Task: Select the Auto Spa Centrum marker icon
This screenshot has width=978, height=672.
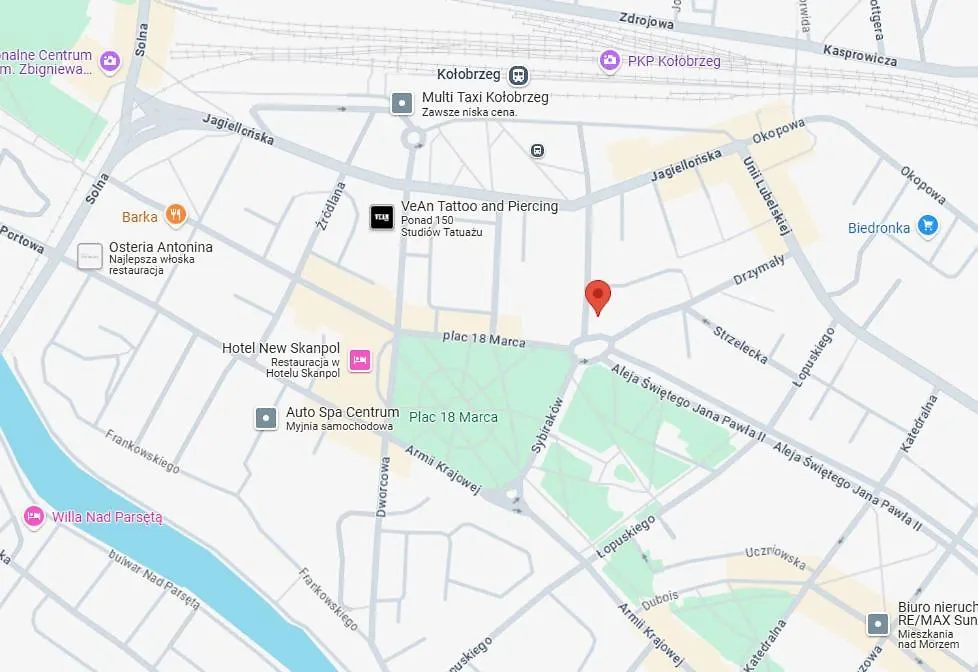Action: tap(266, 418)
